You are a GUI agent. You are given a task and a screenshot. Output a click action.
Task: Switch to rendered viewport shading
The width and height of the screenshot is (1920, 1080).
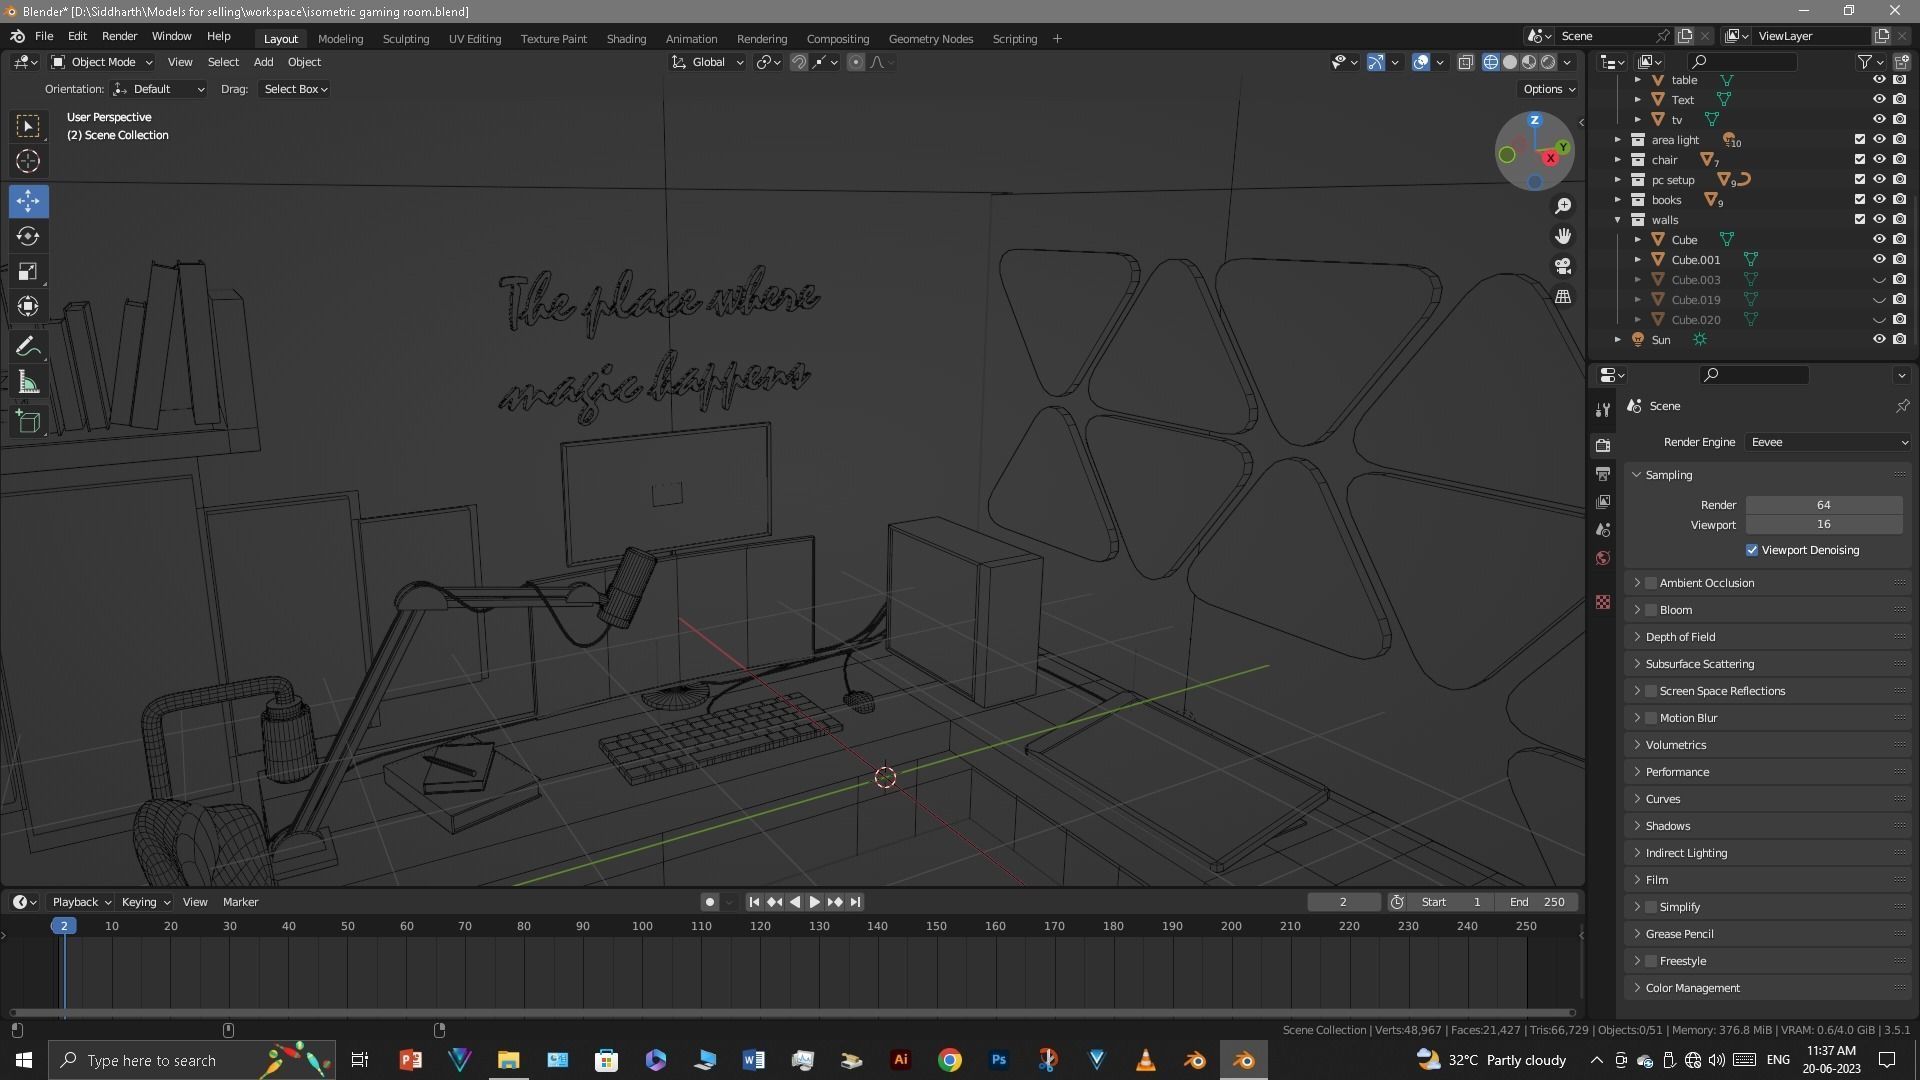tap(1548, 62)
